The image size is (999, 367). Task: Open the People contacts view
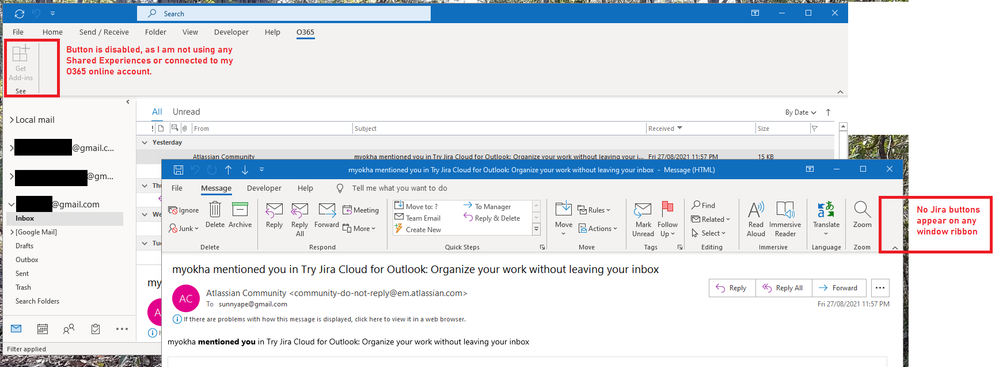click(69, 329)
